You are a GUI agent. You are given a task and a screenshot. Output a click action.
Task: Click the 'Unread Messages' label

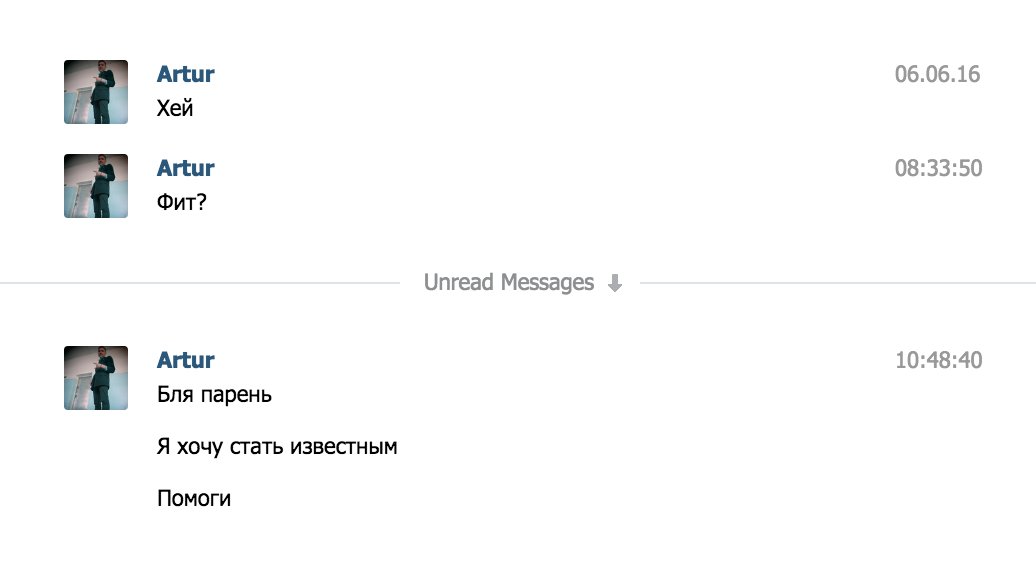click(508, 283)
